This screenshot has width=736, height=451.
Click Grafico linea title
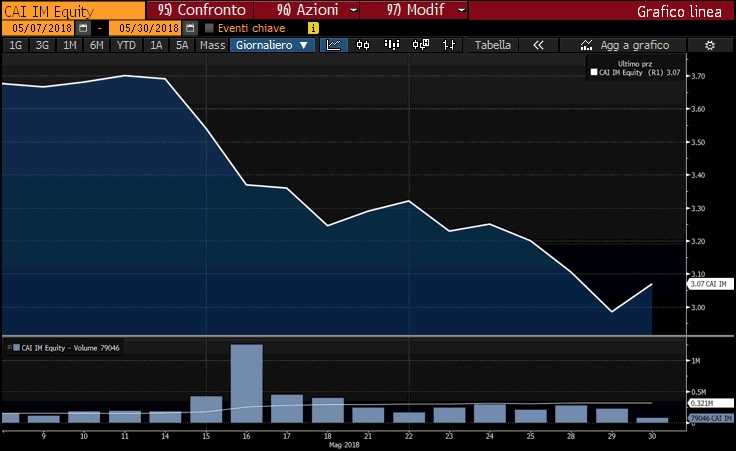coord(679,11)
